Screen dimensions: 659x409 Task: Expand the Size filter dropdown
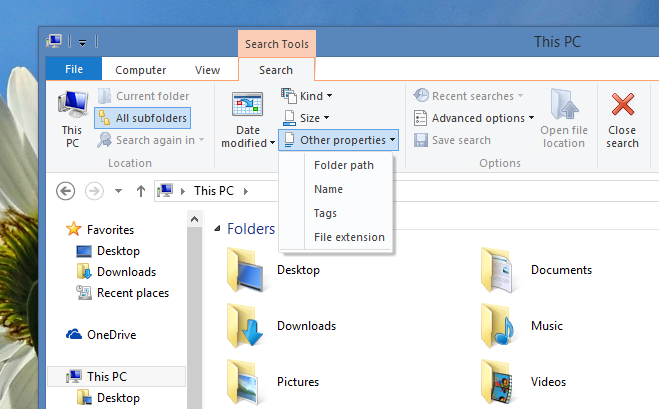coord(306,118)
